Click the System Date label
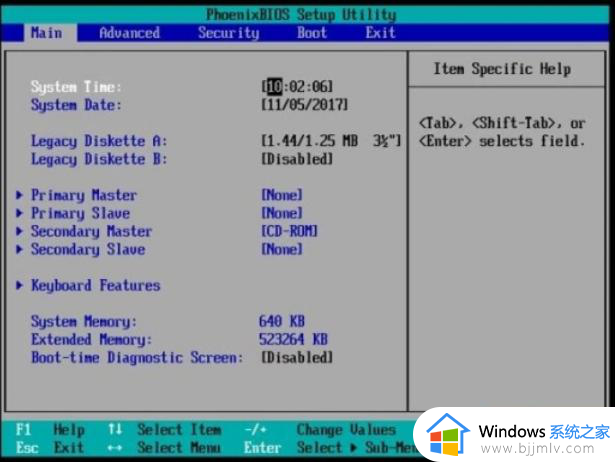Image resolution: width=615 pixels, height=462 pixels. click(76, 105)
